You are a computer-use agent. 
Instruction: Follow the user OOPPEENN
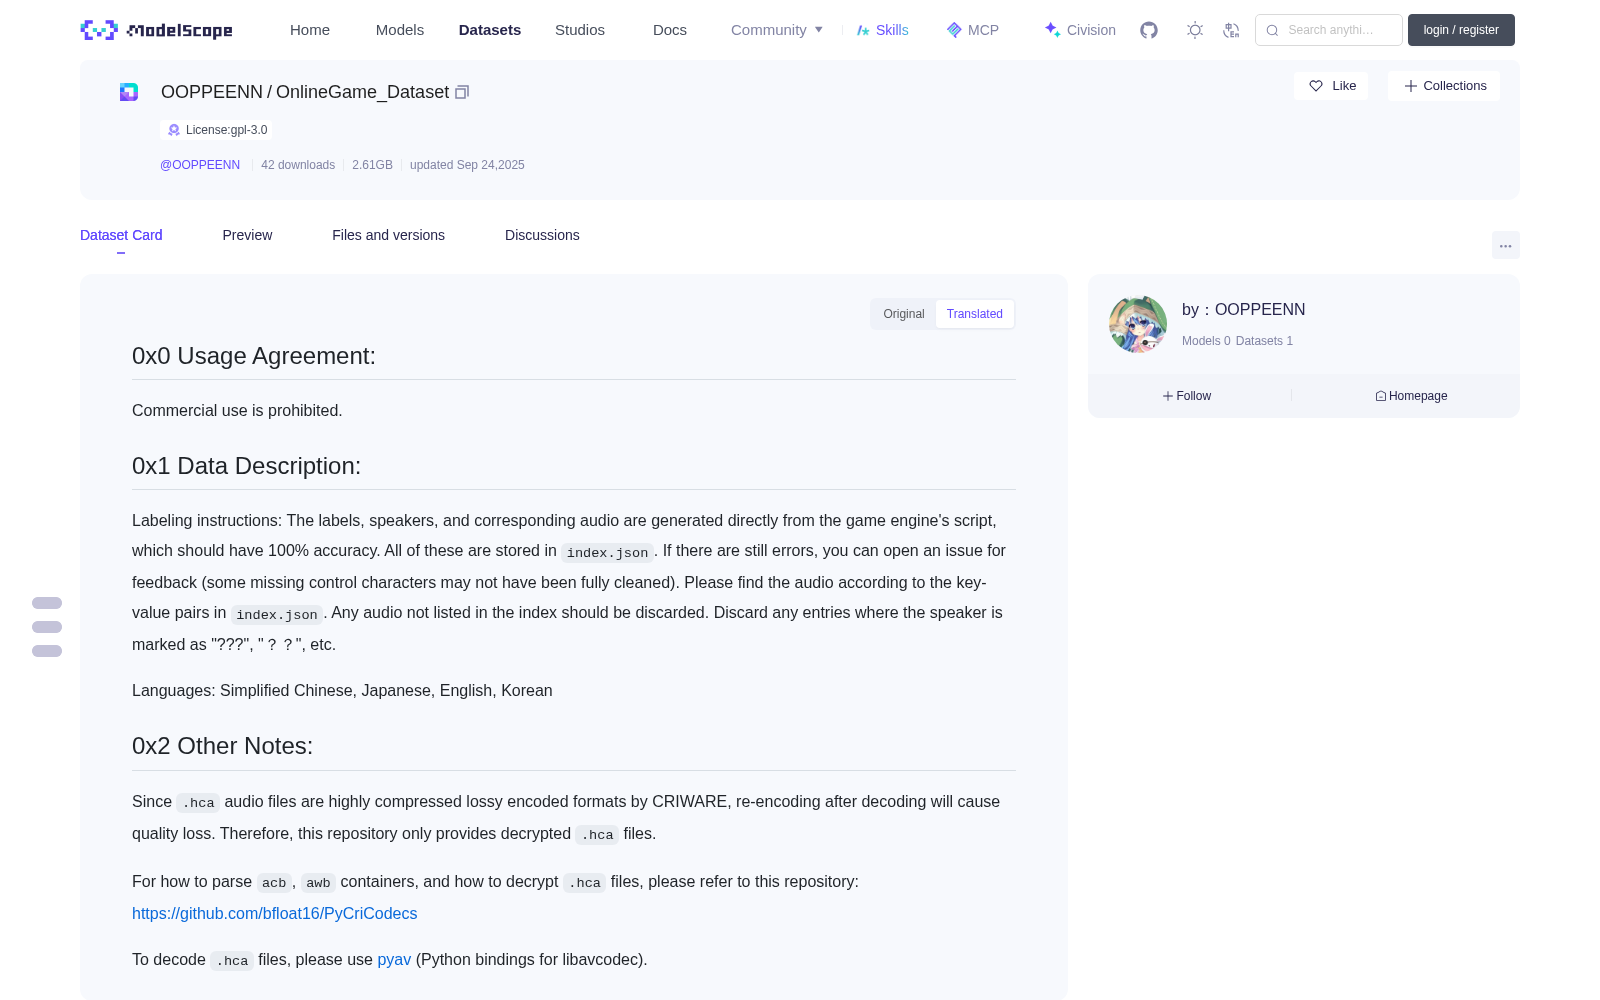click(x=1187, y=396)
